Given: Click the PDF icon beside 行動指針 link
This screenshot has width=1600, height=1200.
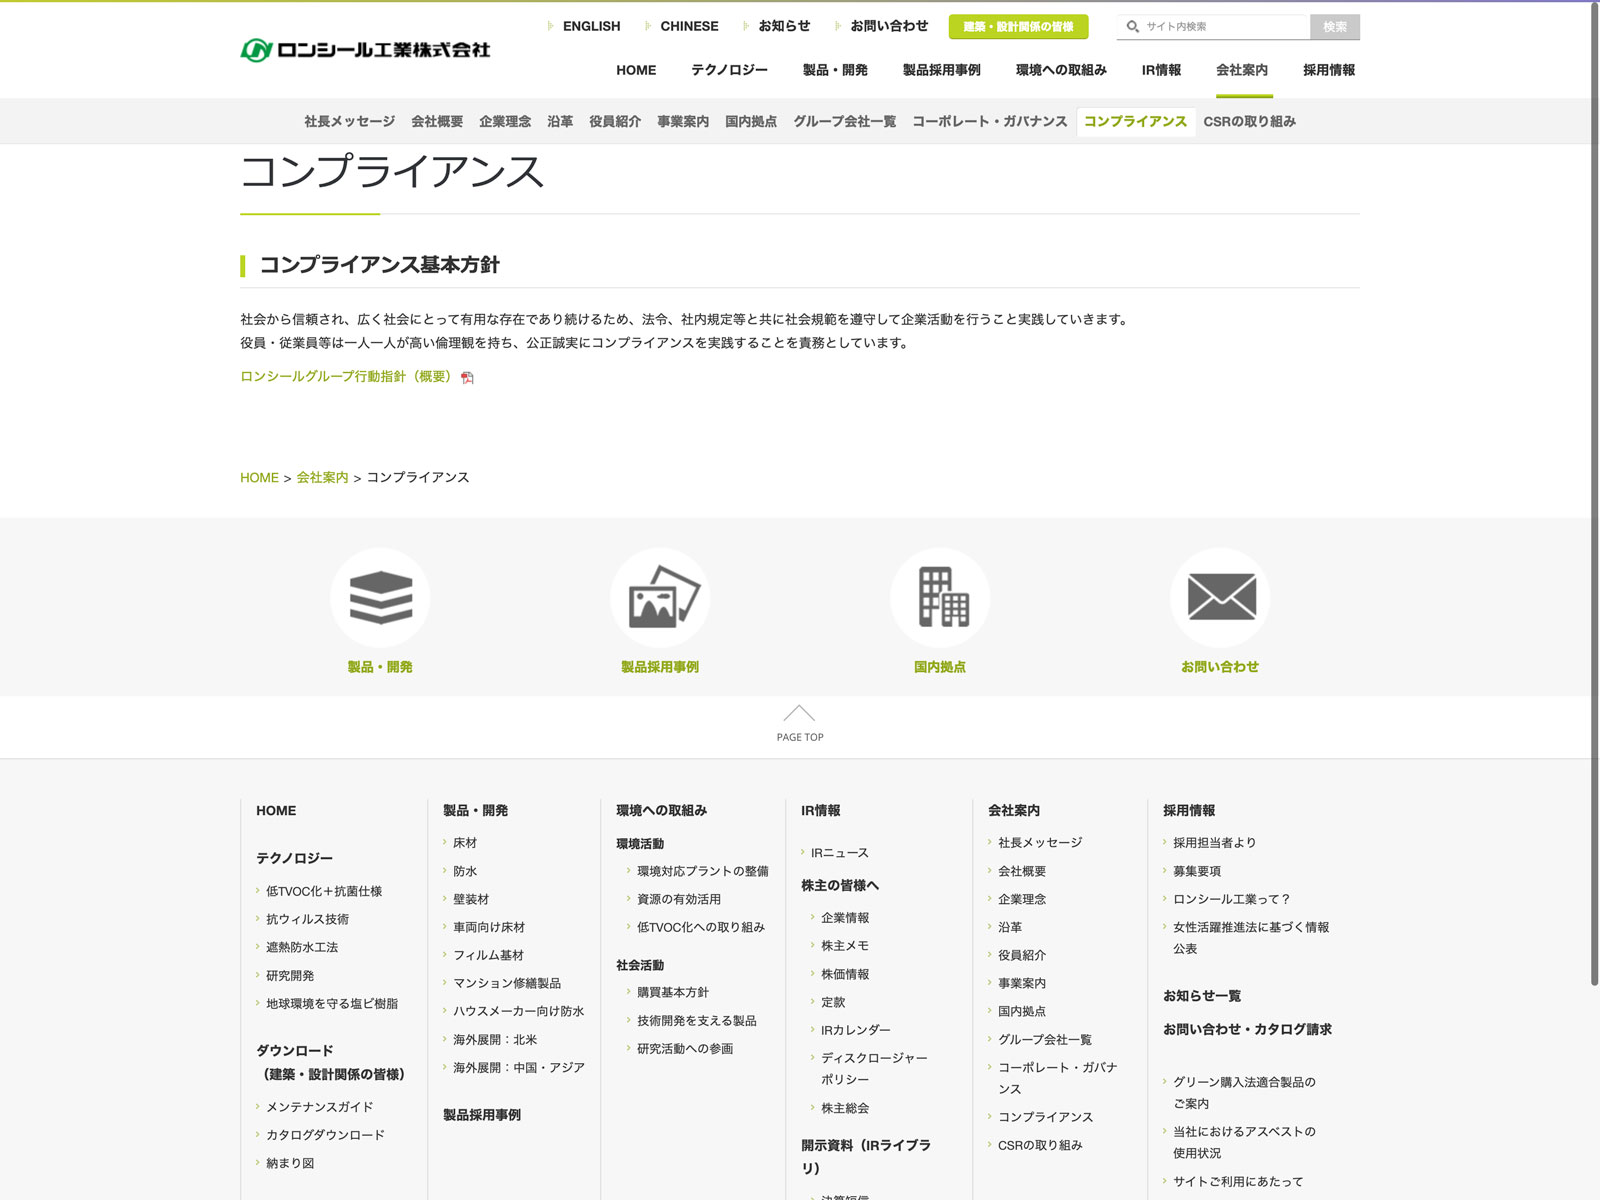Looking at the screenshot, I should (x=467, y=378).
